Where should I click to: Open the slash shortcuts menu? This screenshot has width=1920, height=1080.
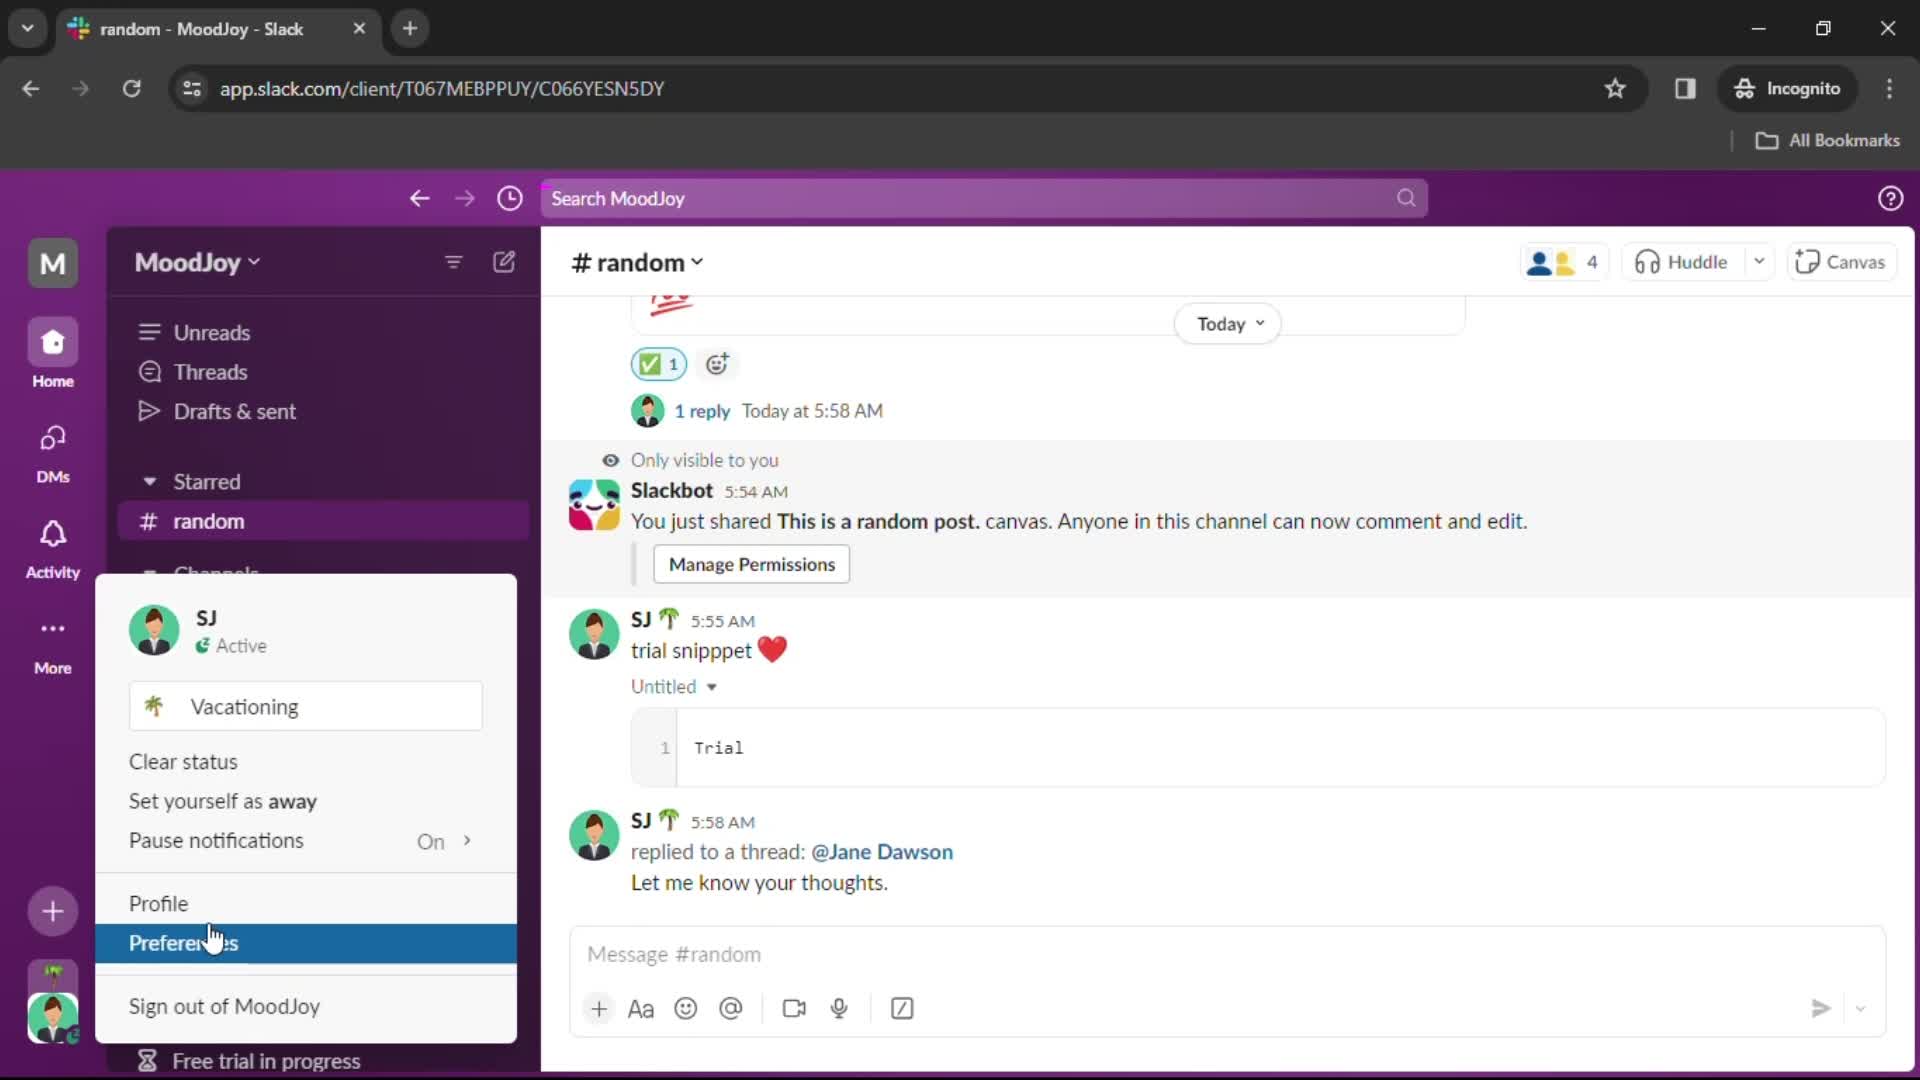(x=902, y=1008)
